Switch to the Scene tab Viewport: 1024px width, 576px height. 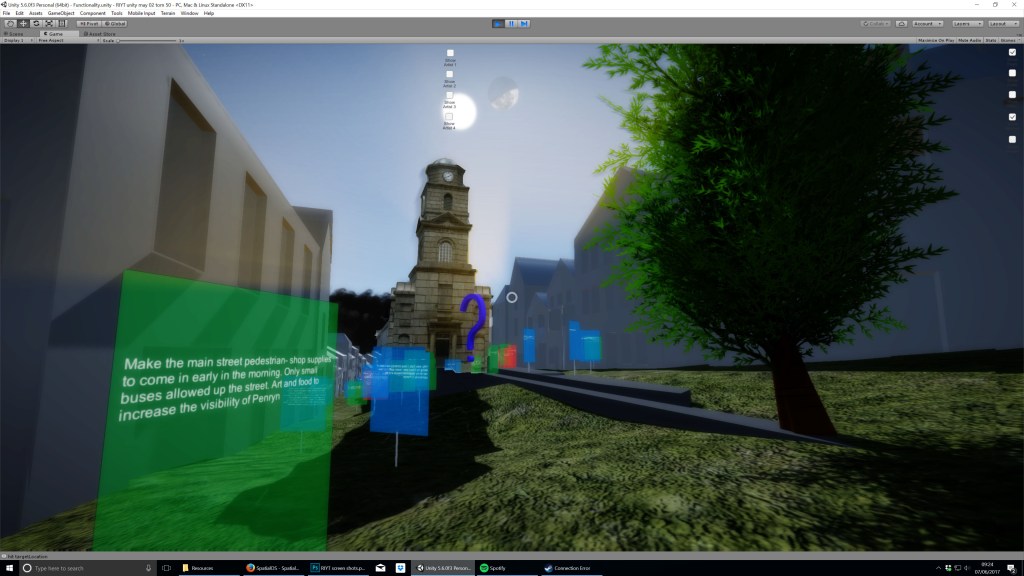pyautogui.click(x=16, y=33)
